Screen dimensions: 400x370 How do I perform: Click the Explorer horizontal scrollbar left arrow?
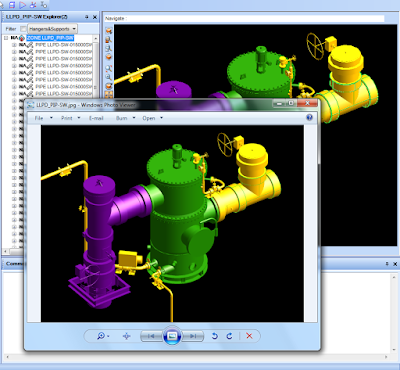pyautogui.click(x=5, y=251)
